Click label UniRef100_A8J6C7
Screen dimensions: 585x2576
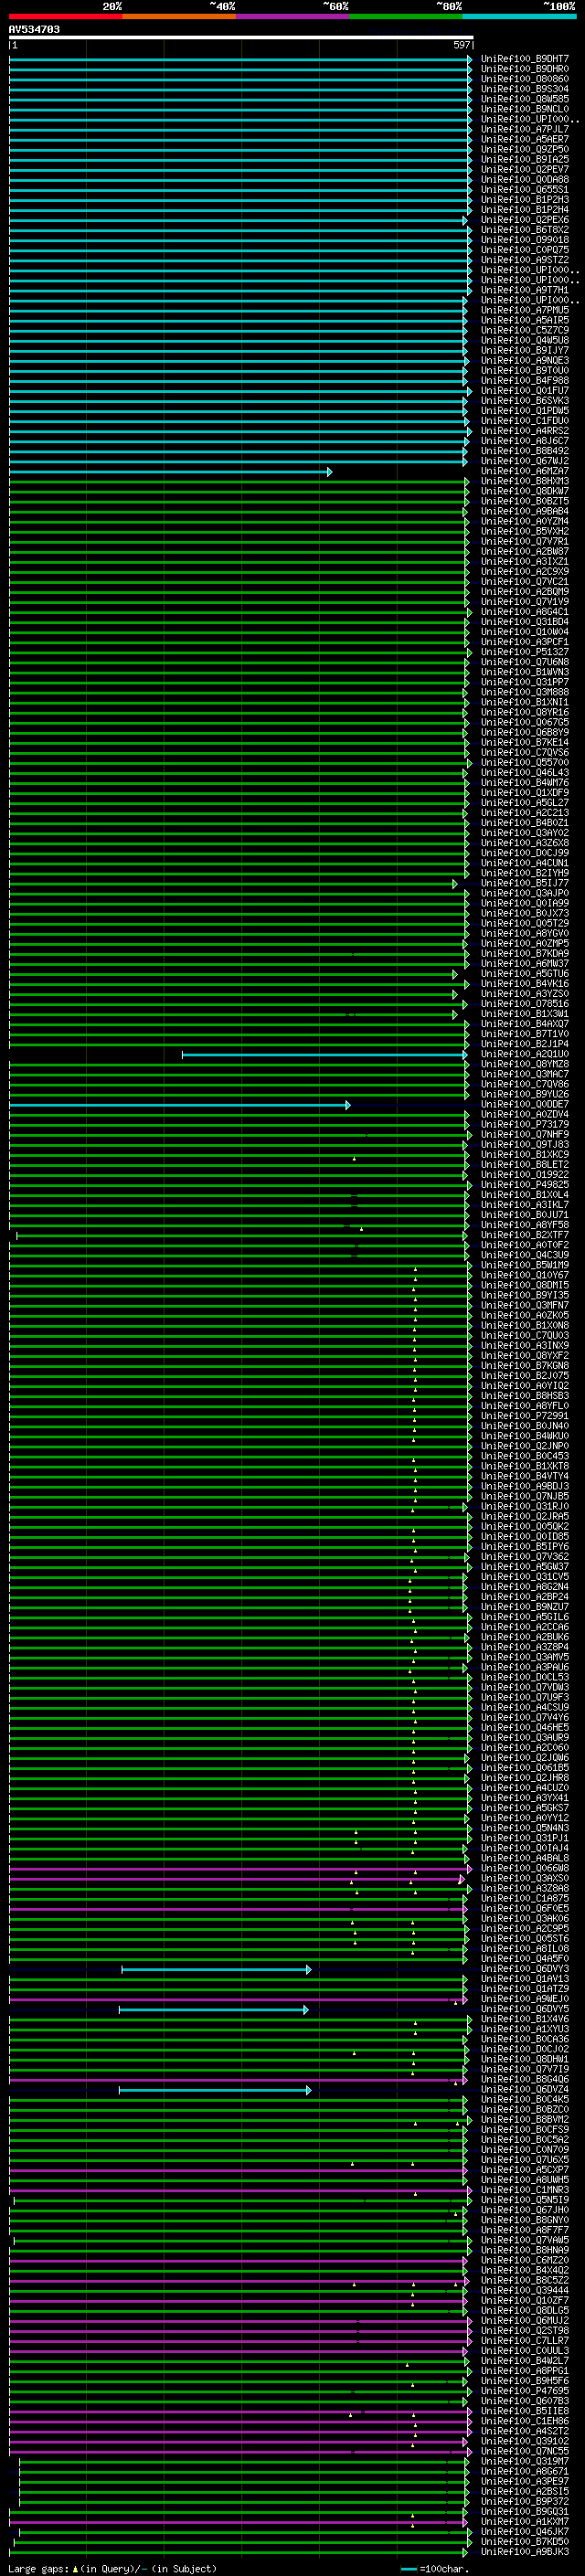525,441
